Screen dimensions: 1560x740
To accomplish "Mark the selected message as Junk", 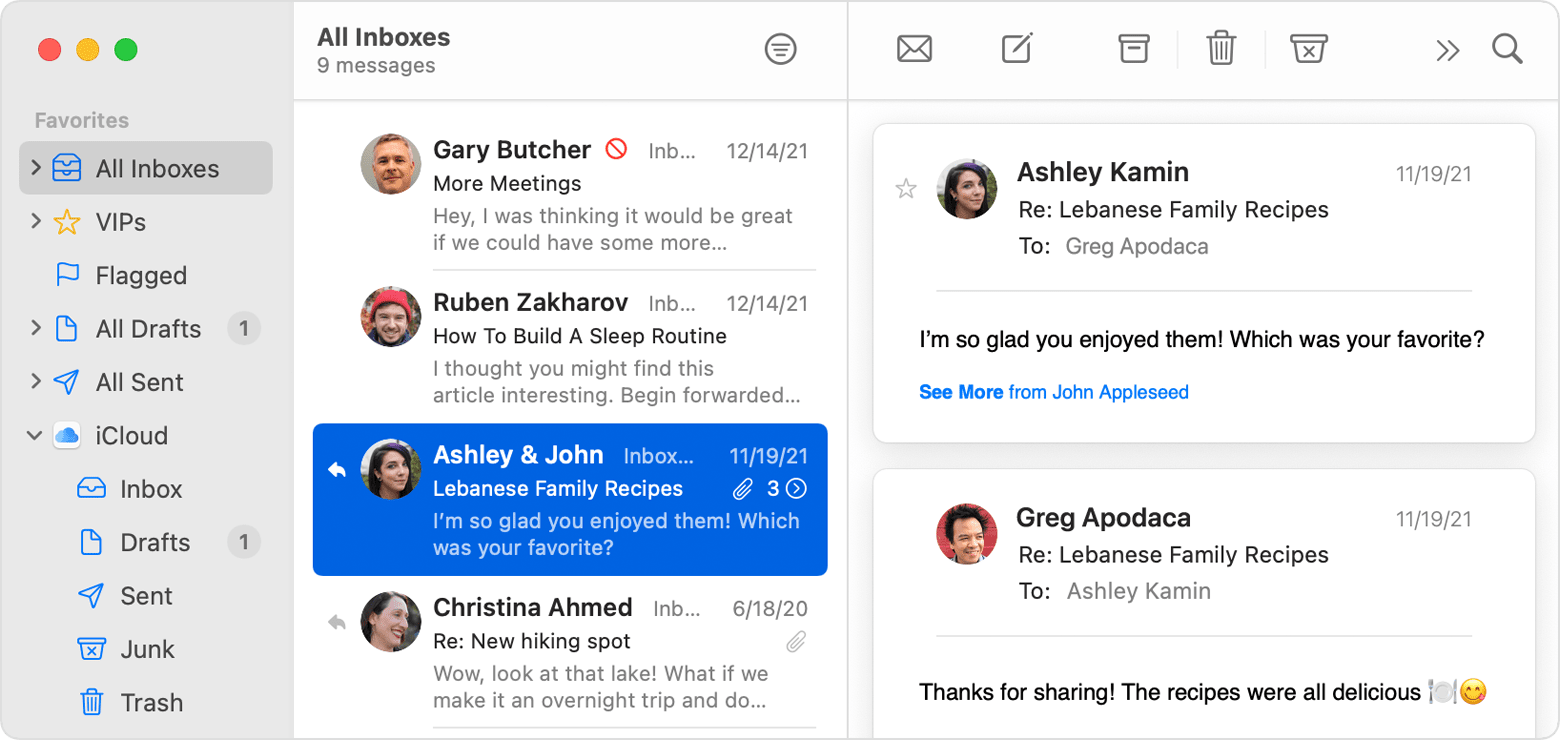I will tap(1308, 48).
